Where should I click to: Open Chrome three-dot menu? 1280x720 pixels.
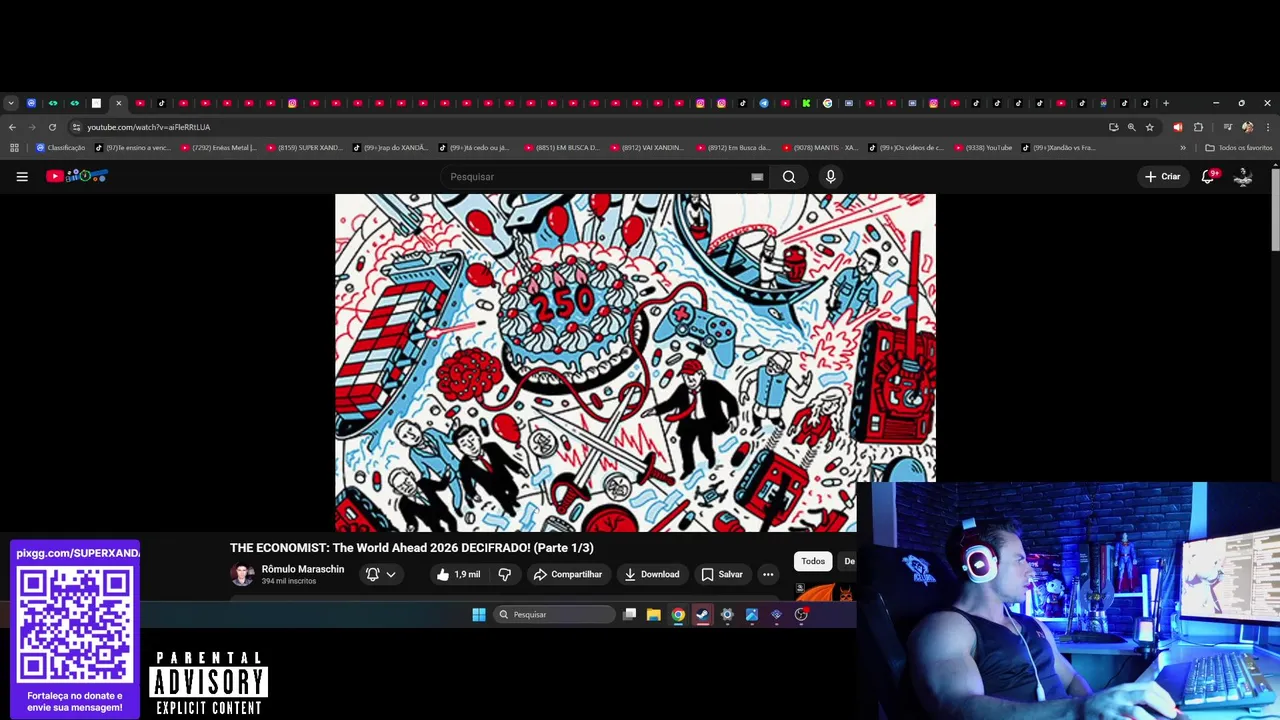[x=1268, y=127]
